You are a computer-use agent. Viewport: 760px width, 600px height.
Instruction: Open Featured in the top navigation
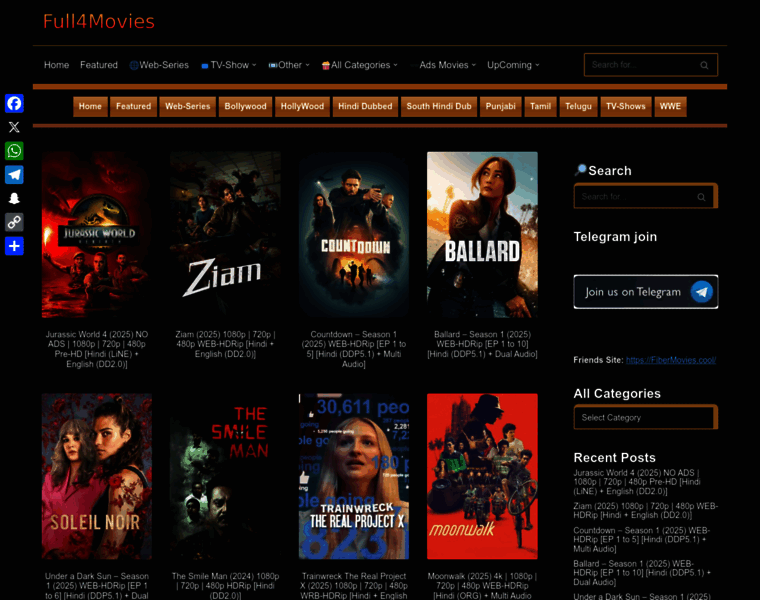(99, 65)
